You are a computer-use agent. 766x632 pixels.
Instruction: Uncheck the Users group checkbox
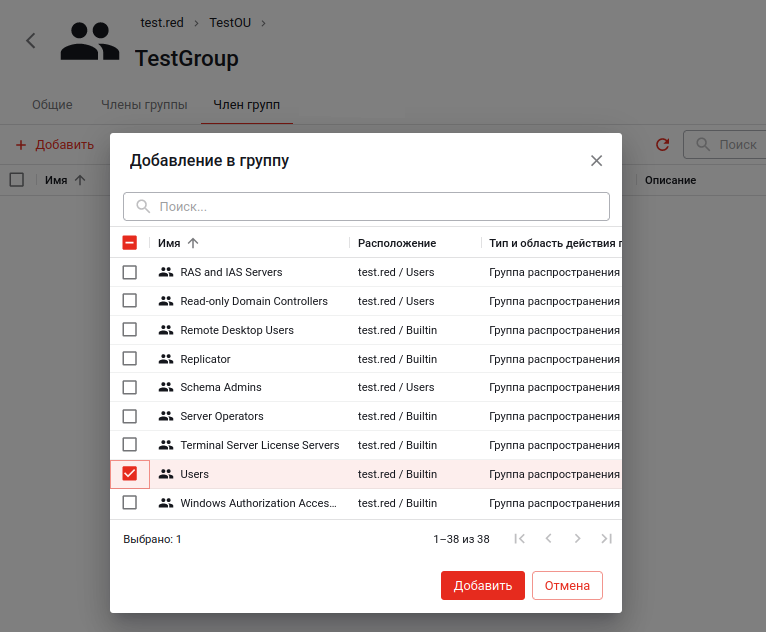coord(129,474)
